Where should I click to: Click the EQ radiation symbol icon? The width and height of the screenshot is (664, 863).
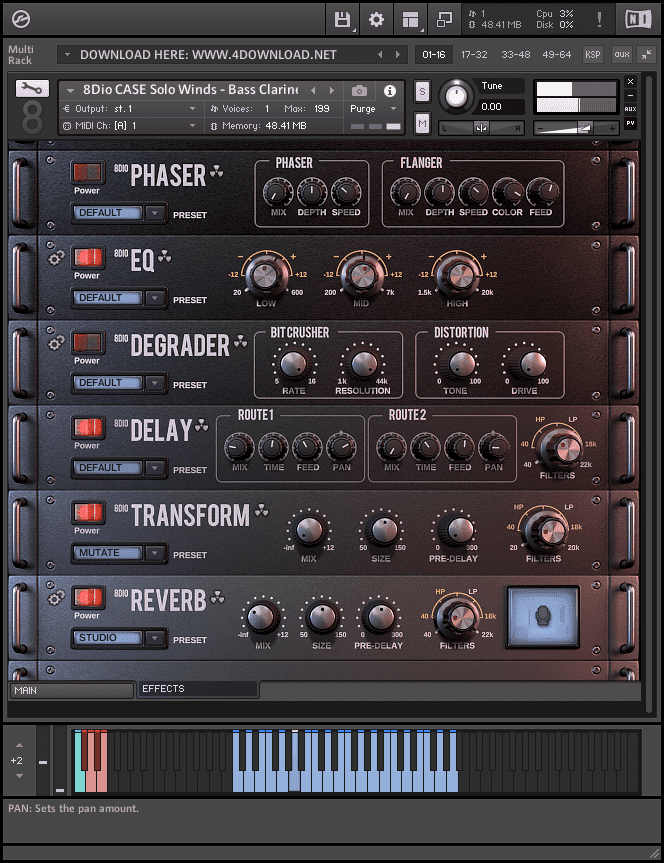tap(165, 255)
